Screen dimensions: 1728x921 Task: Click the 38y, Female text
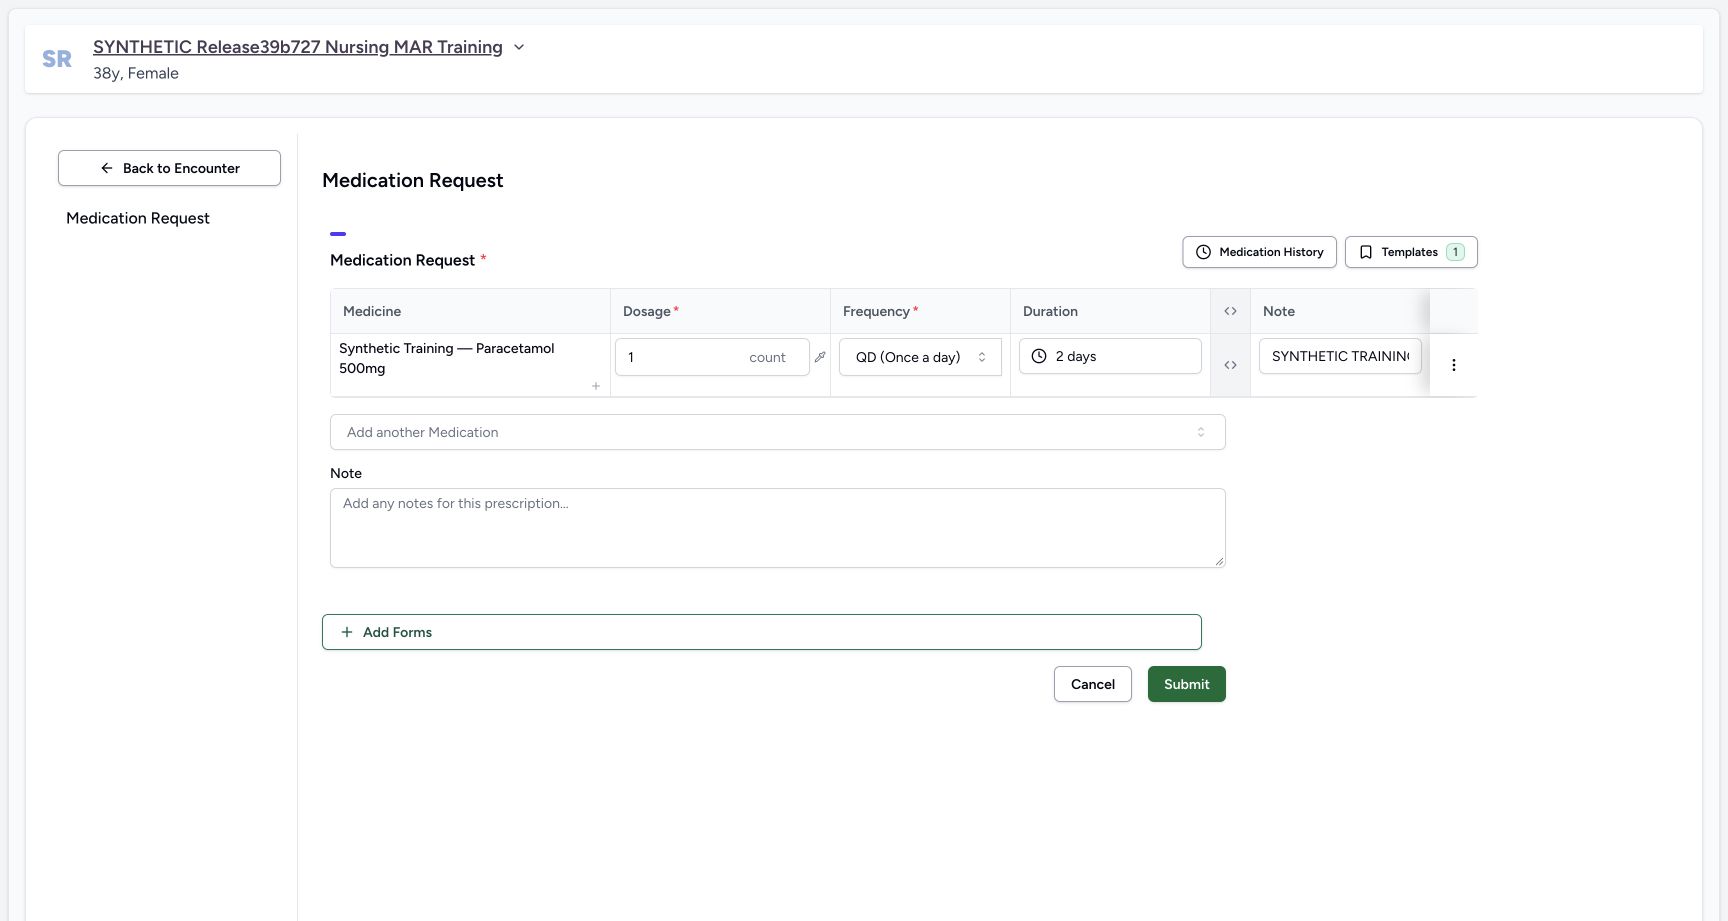tap(136, 73)
